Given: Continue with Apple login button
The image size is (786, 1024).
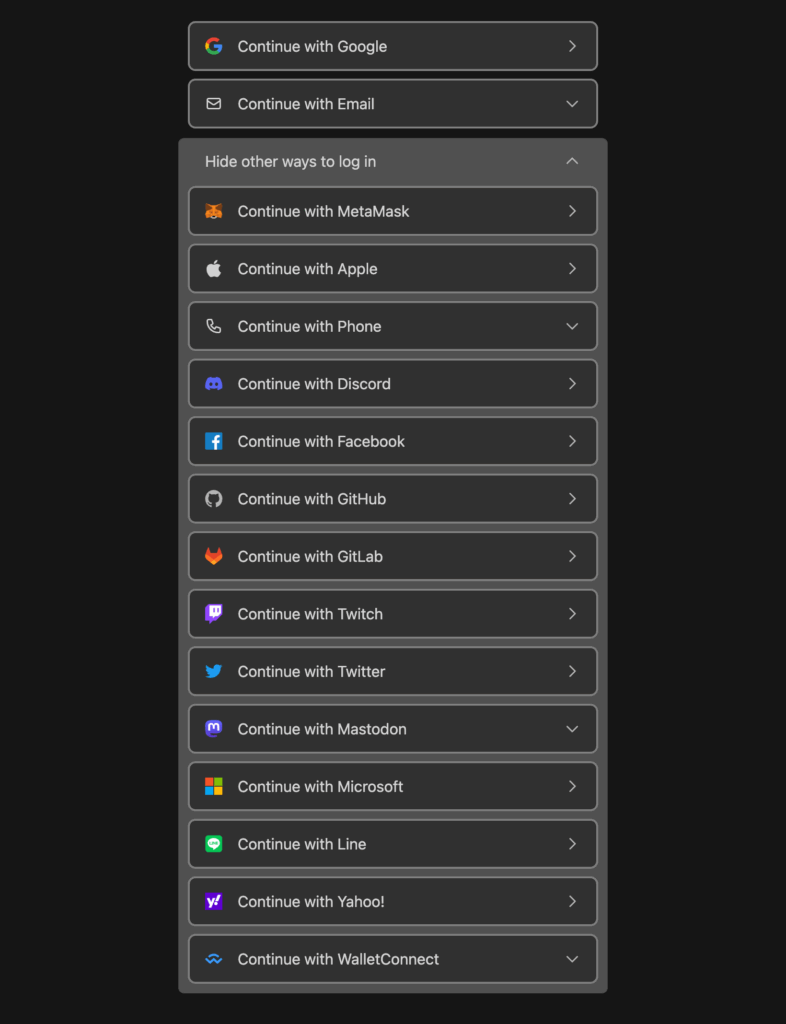Looking at the screenshot, I should coord(392,268).
